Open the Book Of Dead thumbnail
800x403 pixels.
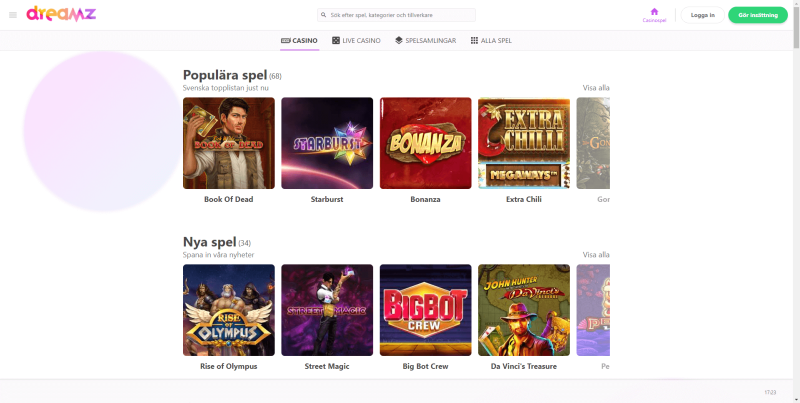(x=229, y=143)
